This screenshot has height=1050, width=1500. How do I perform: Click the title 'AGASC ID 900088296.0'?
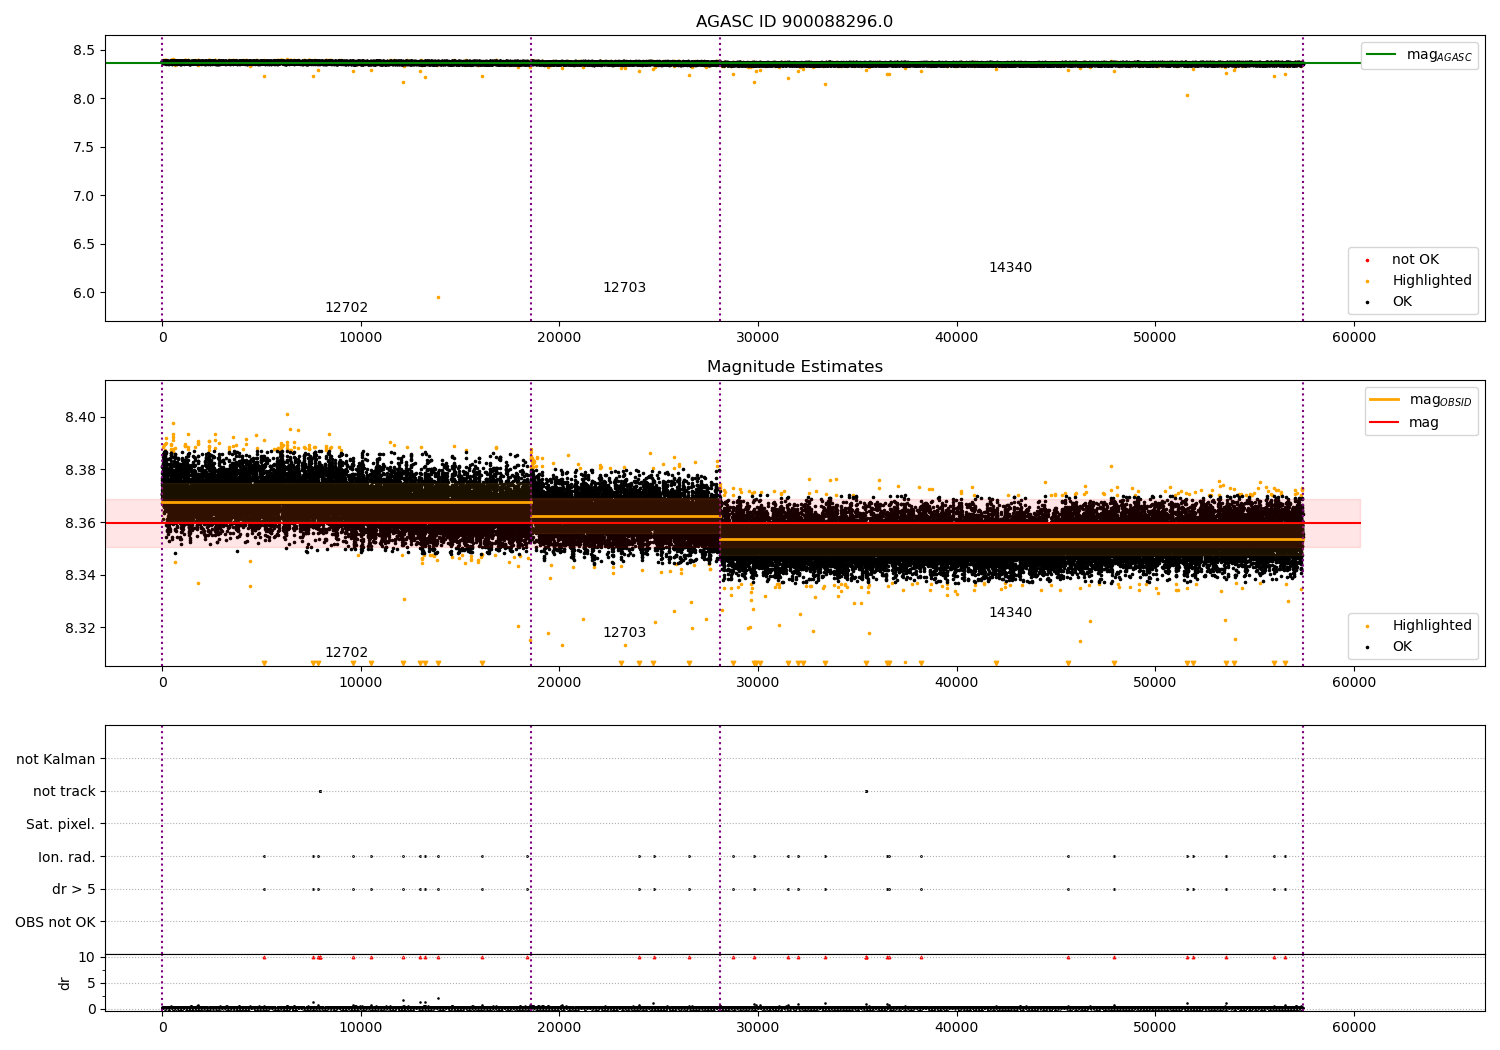pos(794,22)
